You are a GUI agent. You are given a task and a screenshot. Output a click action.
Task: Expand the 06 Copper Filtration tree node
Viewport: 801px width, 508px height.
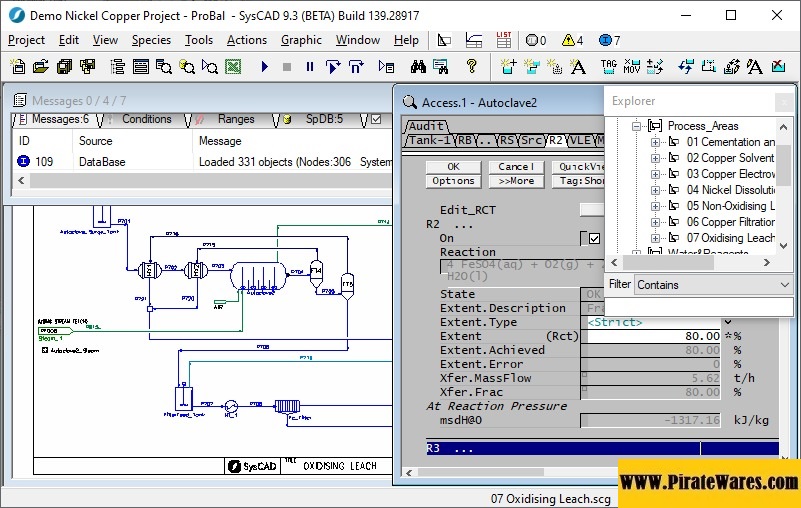coord(655,222)
